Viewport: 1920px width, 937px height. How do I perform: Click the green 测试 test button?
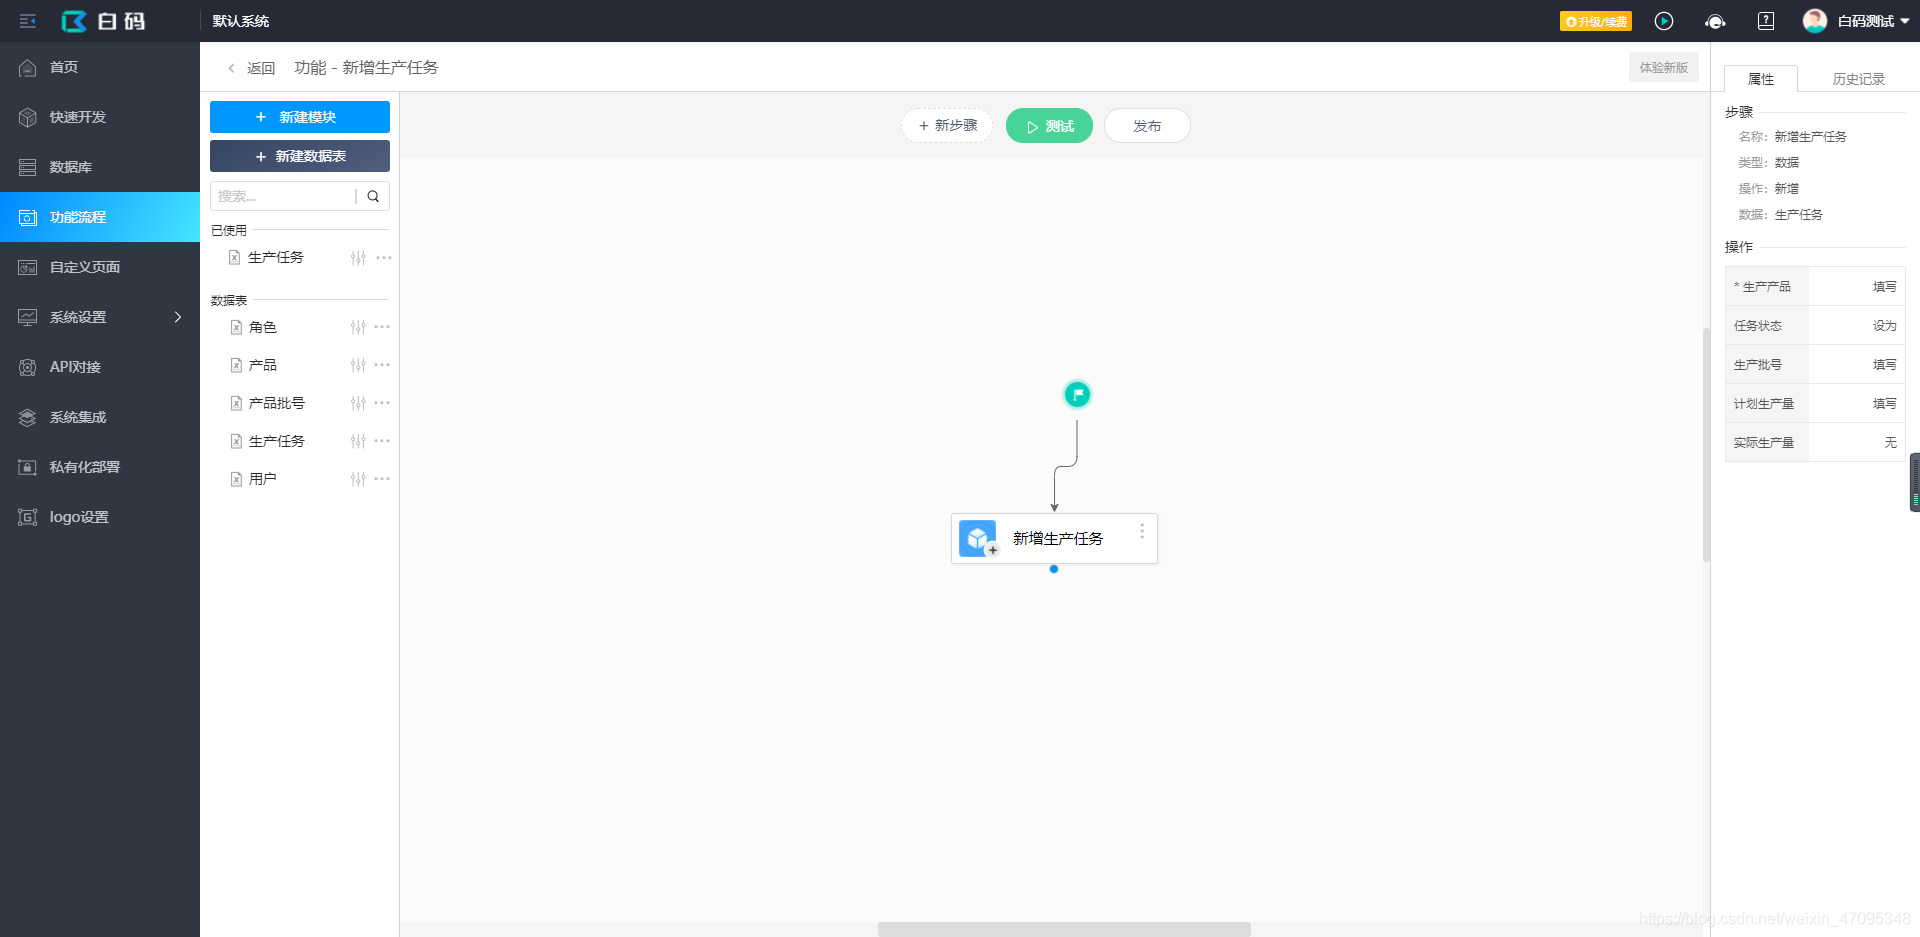(1049, 126)
